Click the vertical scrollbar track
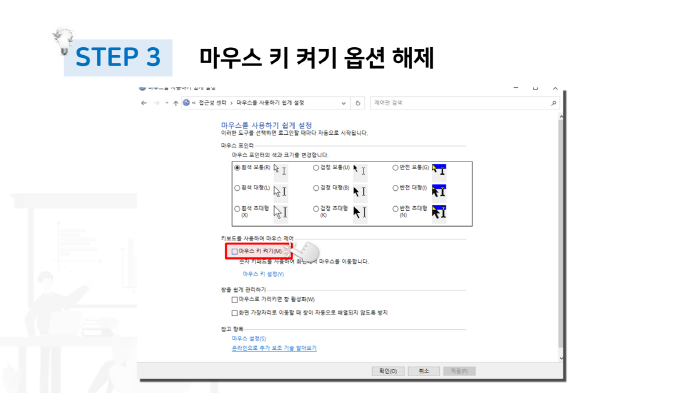Image resolution: width=700 pixels, height=393 pixels. tap(561, 237)
